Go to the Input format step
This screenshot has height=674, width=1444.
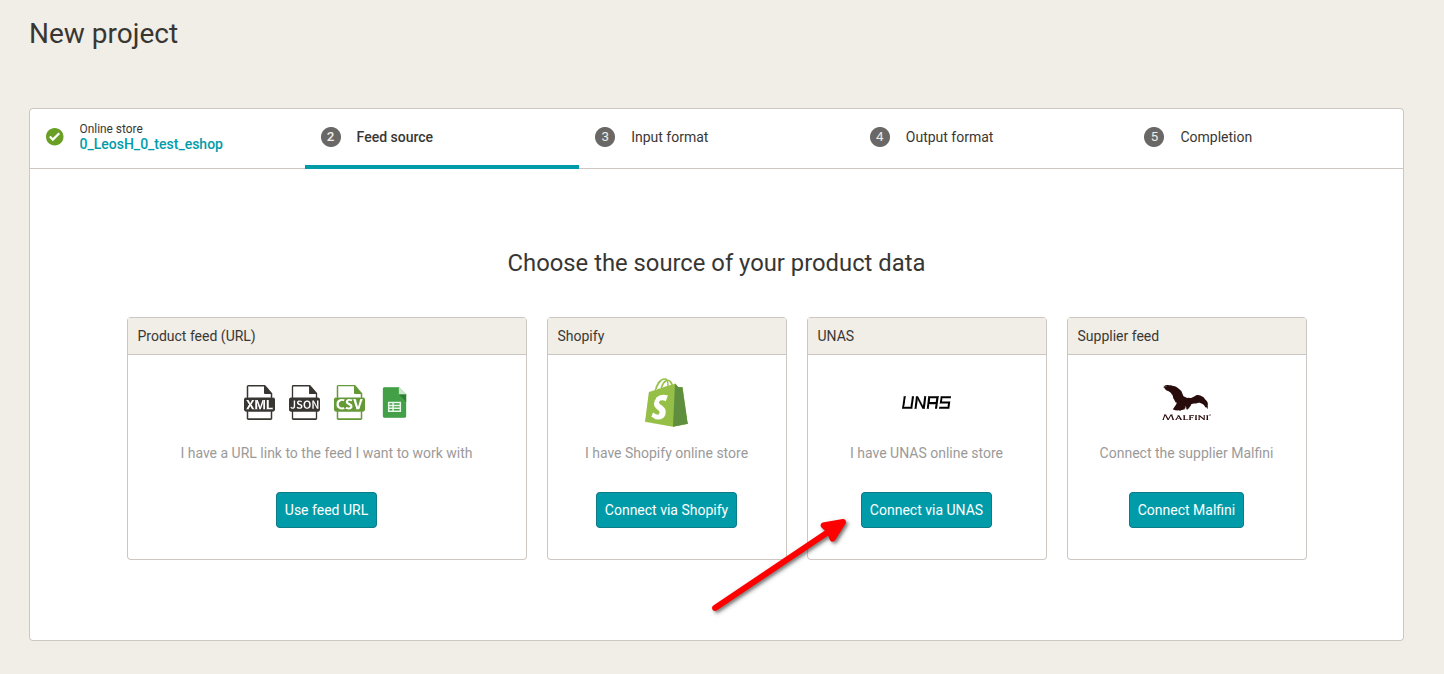click(x=669, y=137)
